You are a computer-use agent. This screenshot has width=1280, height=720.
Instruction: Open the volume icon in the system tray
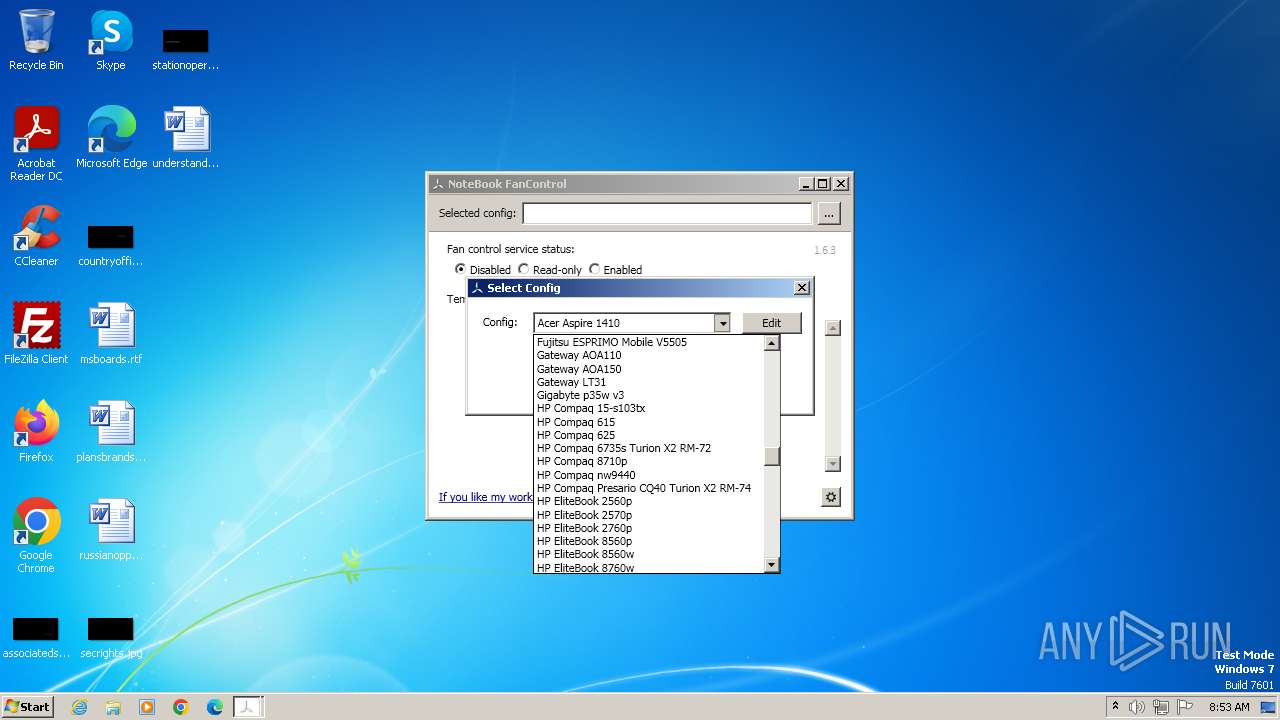(1137, 707)
